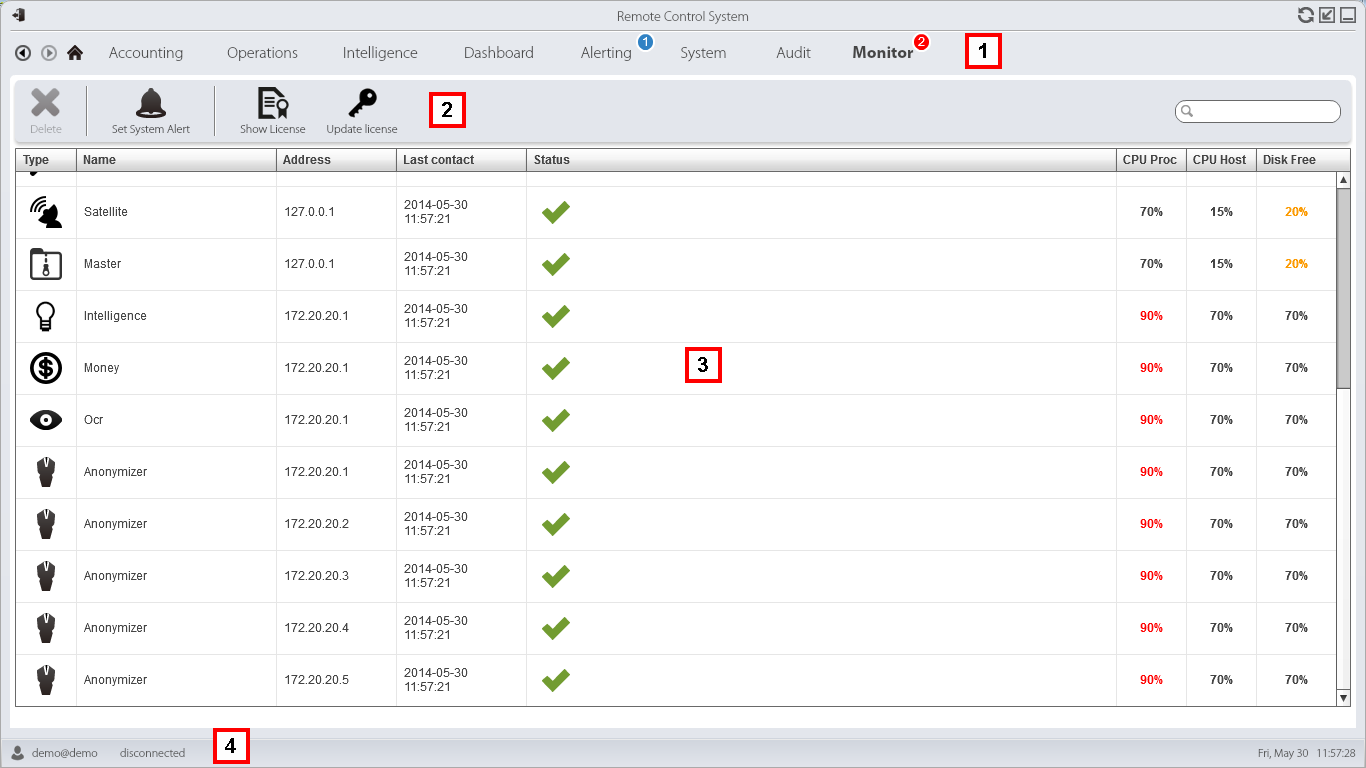Navigate forward with right arrow icon

click(x=48, y=53)
